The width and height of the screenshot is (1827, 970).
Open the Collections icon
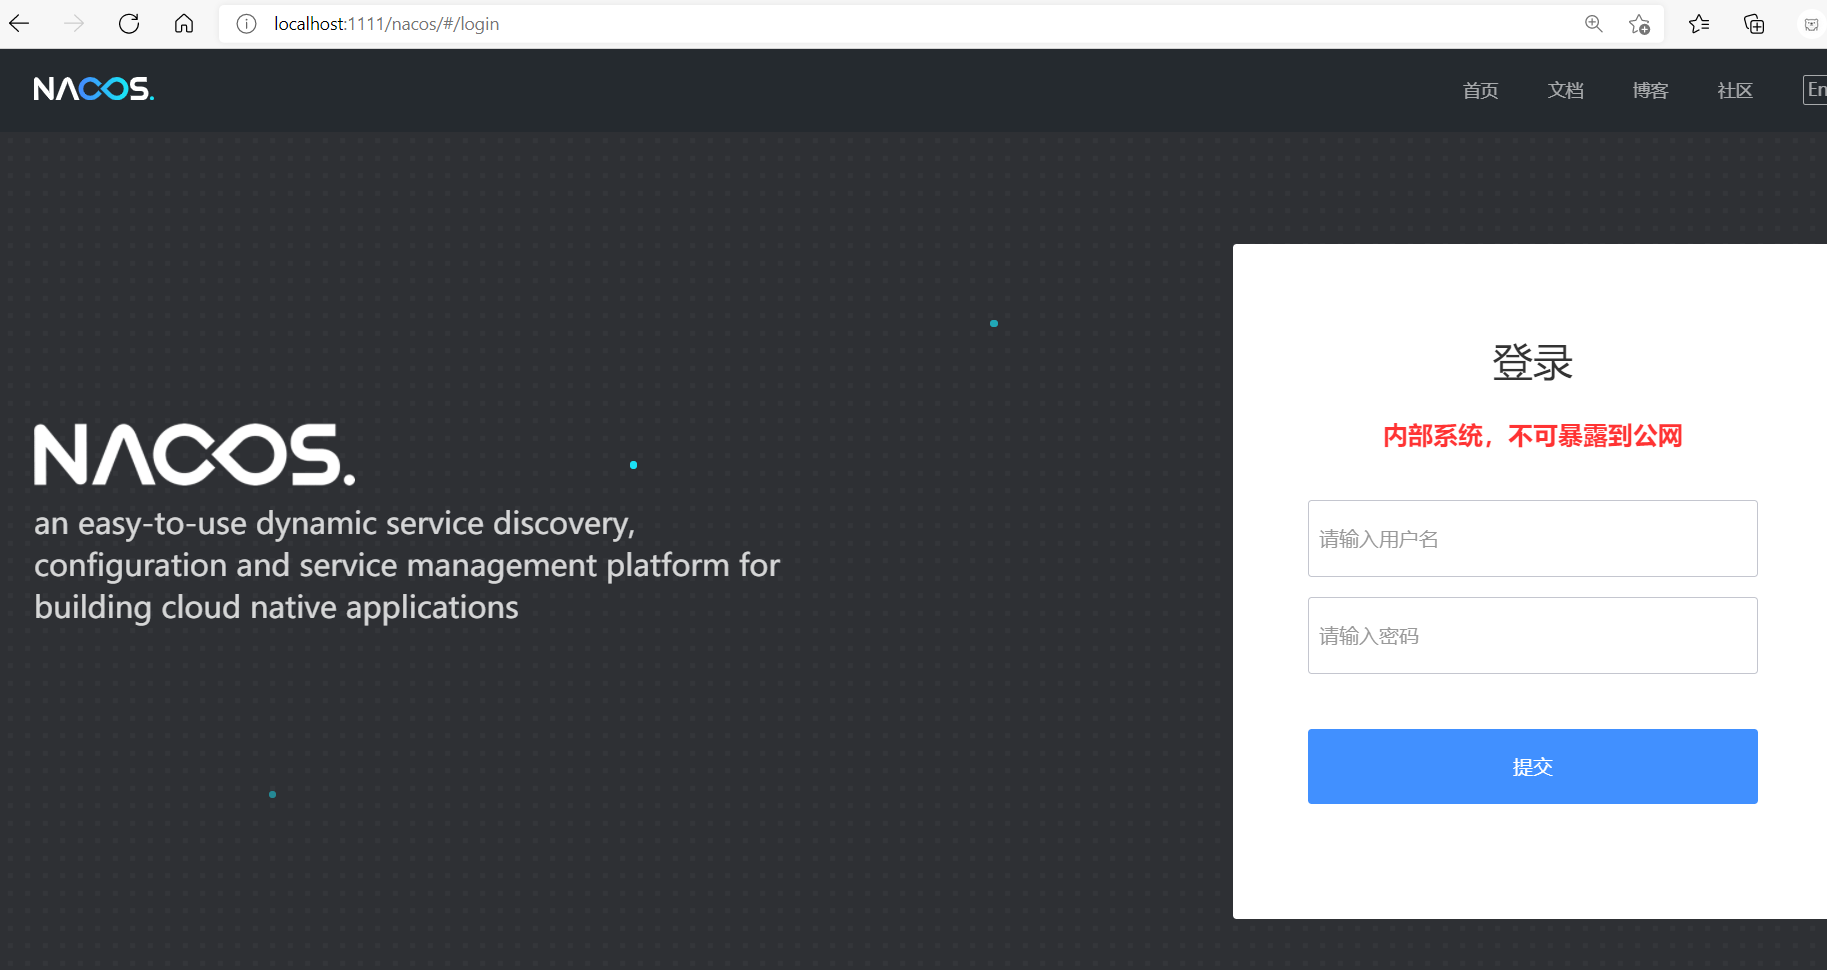coord(1754,24)
